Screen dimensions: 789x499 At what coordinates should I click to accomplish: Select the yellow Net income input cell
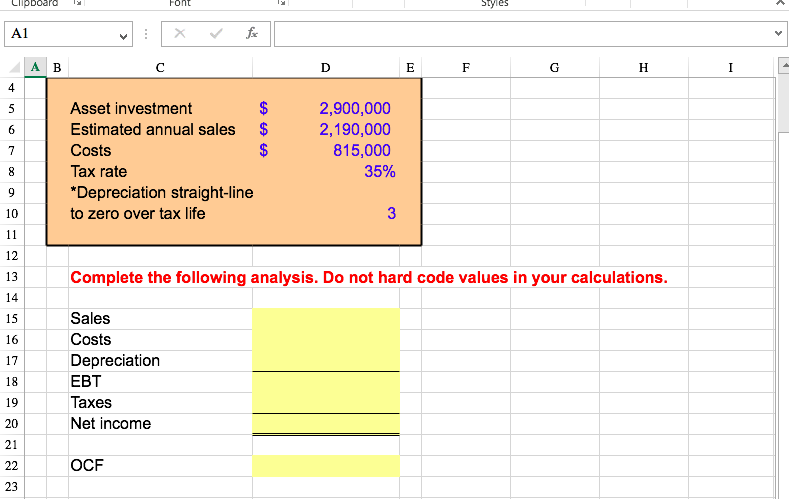tap(326, 424)
